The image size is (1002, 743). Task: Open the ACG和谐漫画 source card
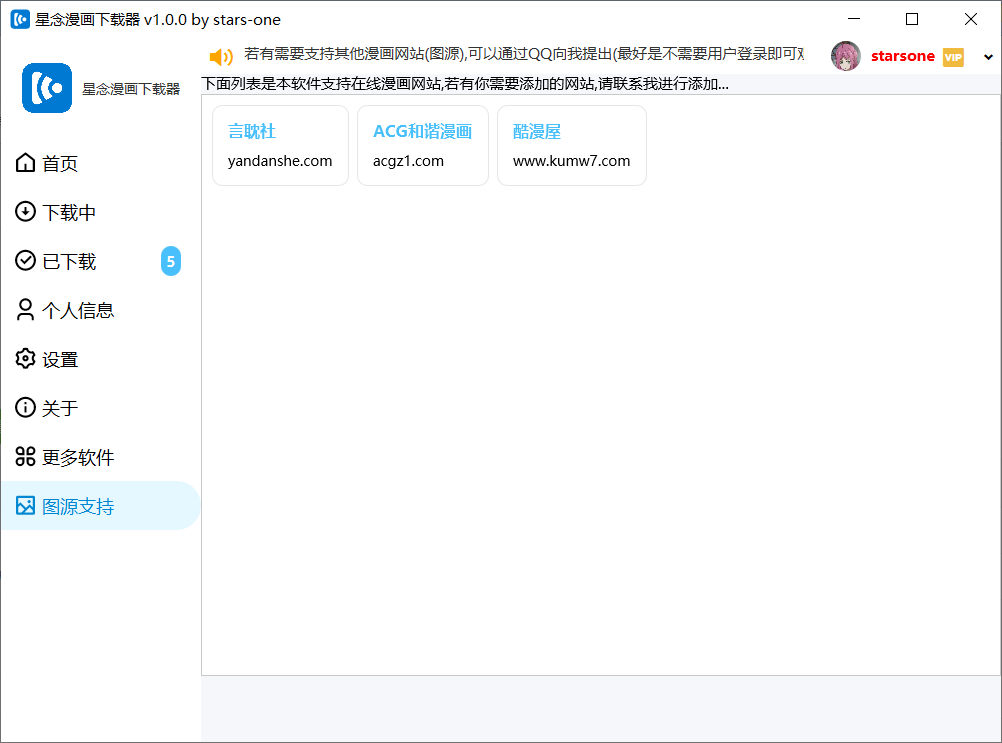pos(422,146)
